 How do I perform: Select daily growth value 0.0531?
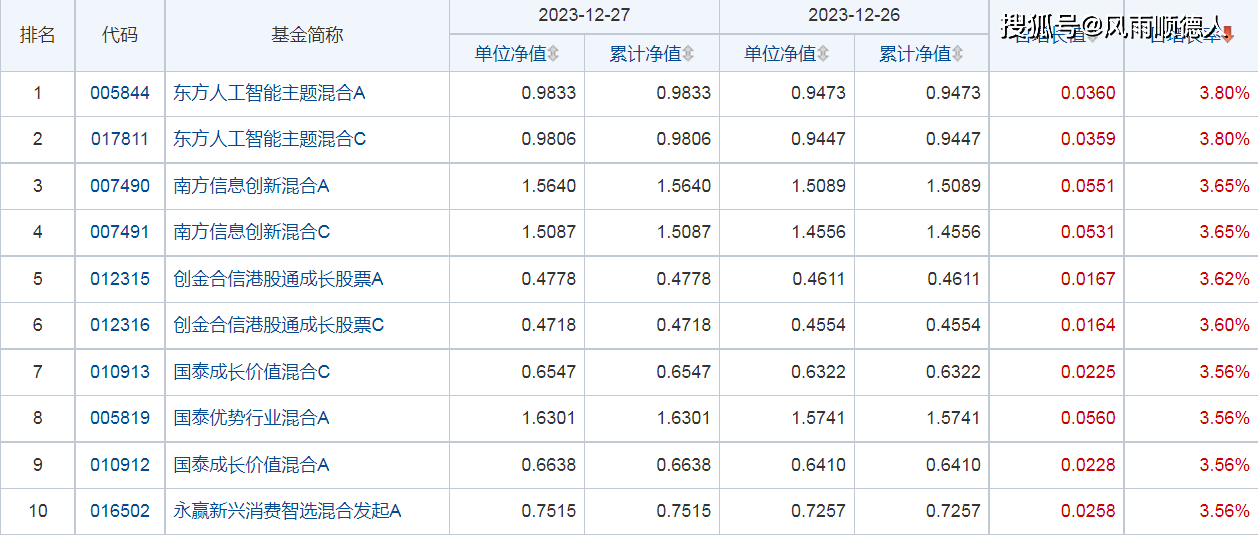pyautogui.click(x=1088, y=232)
